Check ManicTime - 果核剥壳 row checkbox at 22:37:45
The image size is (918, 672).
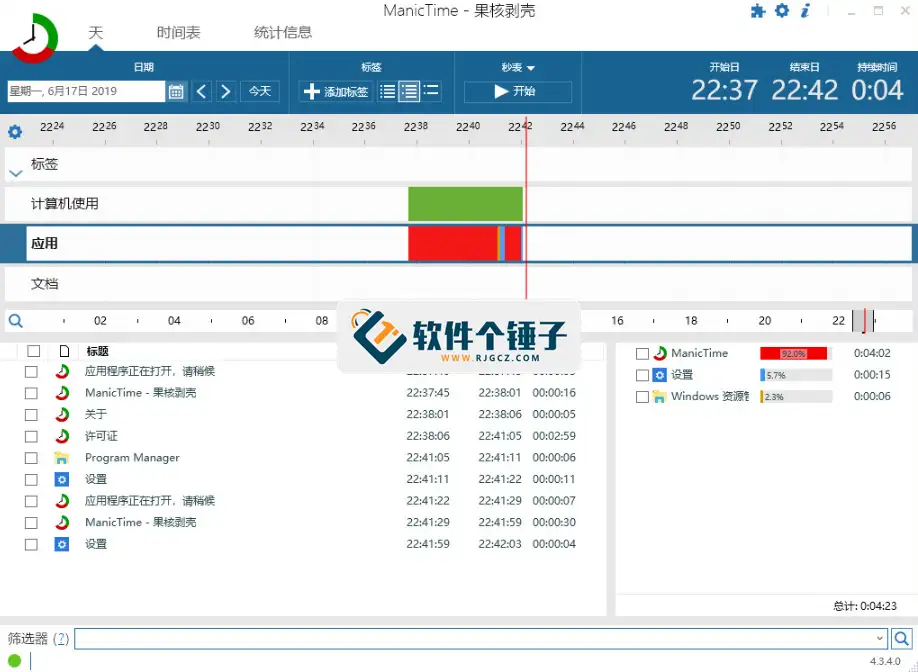tap(31, 393)
